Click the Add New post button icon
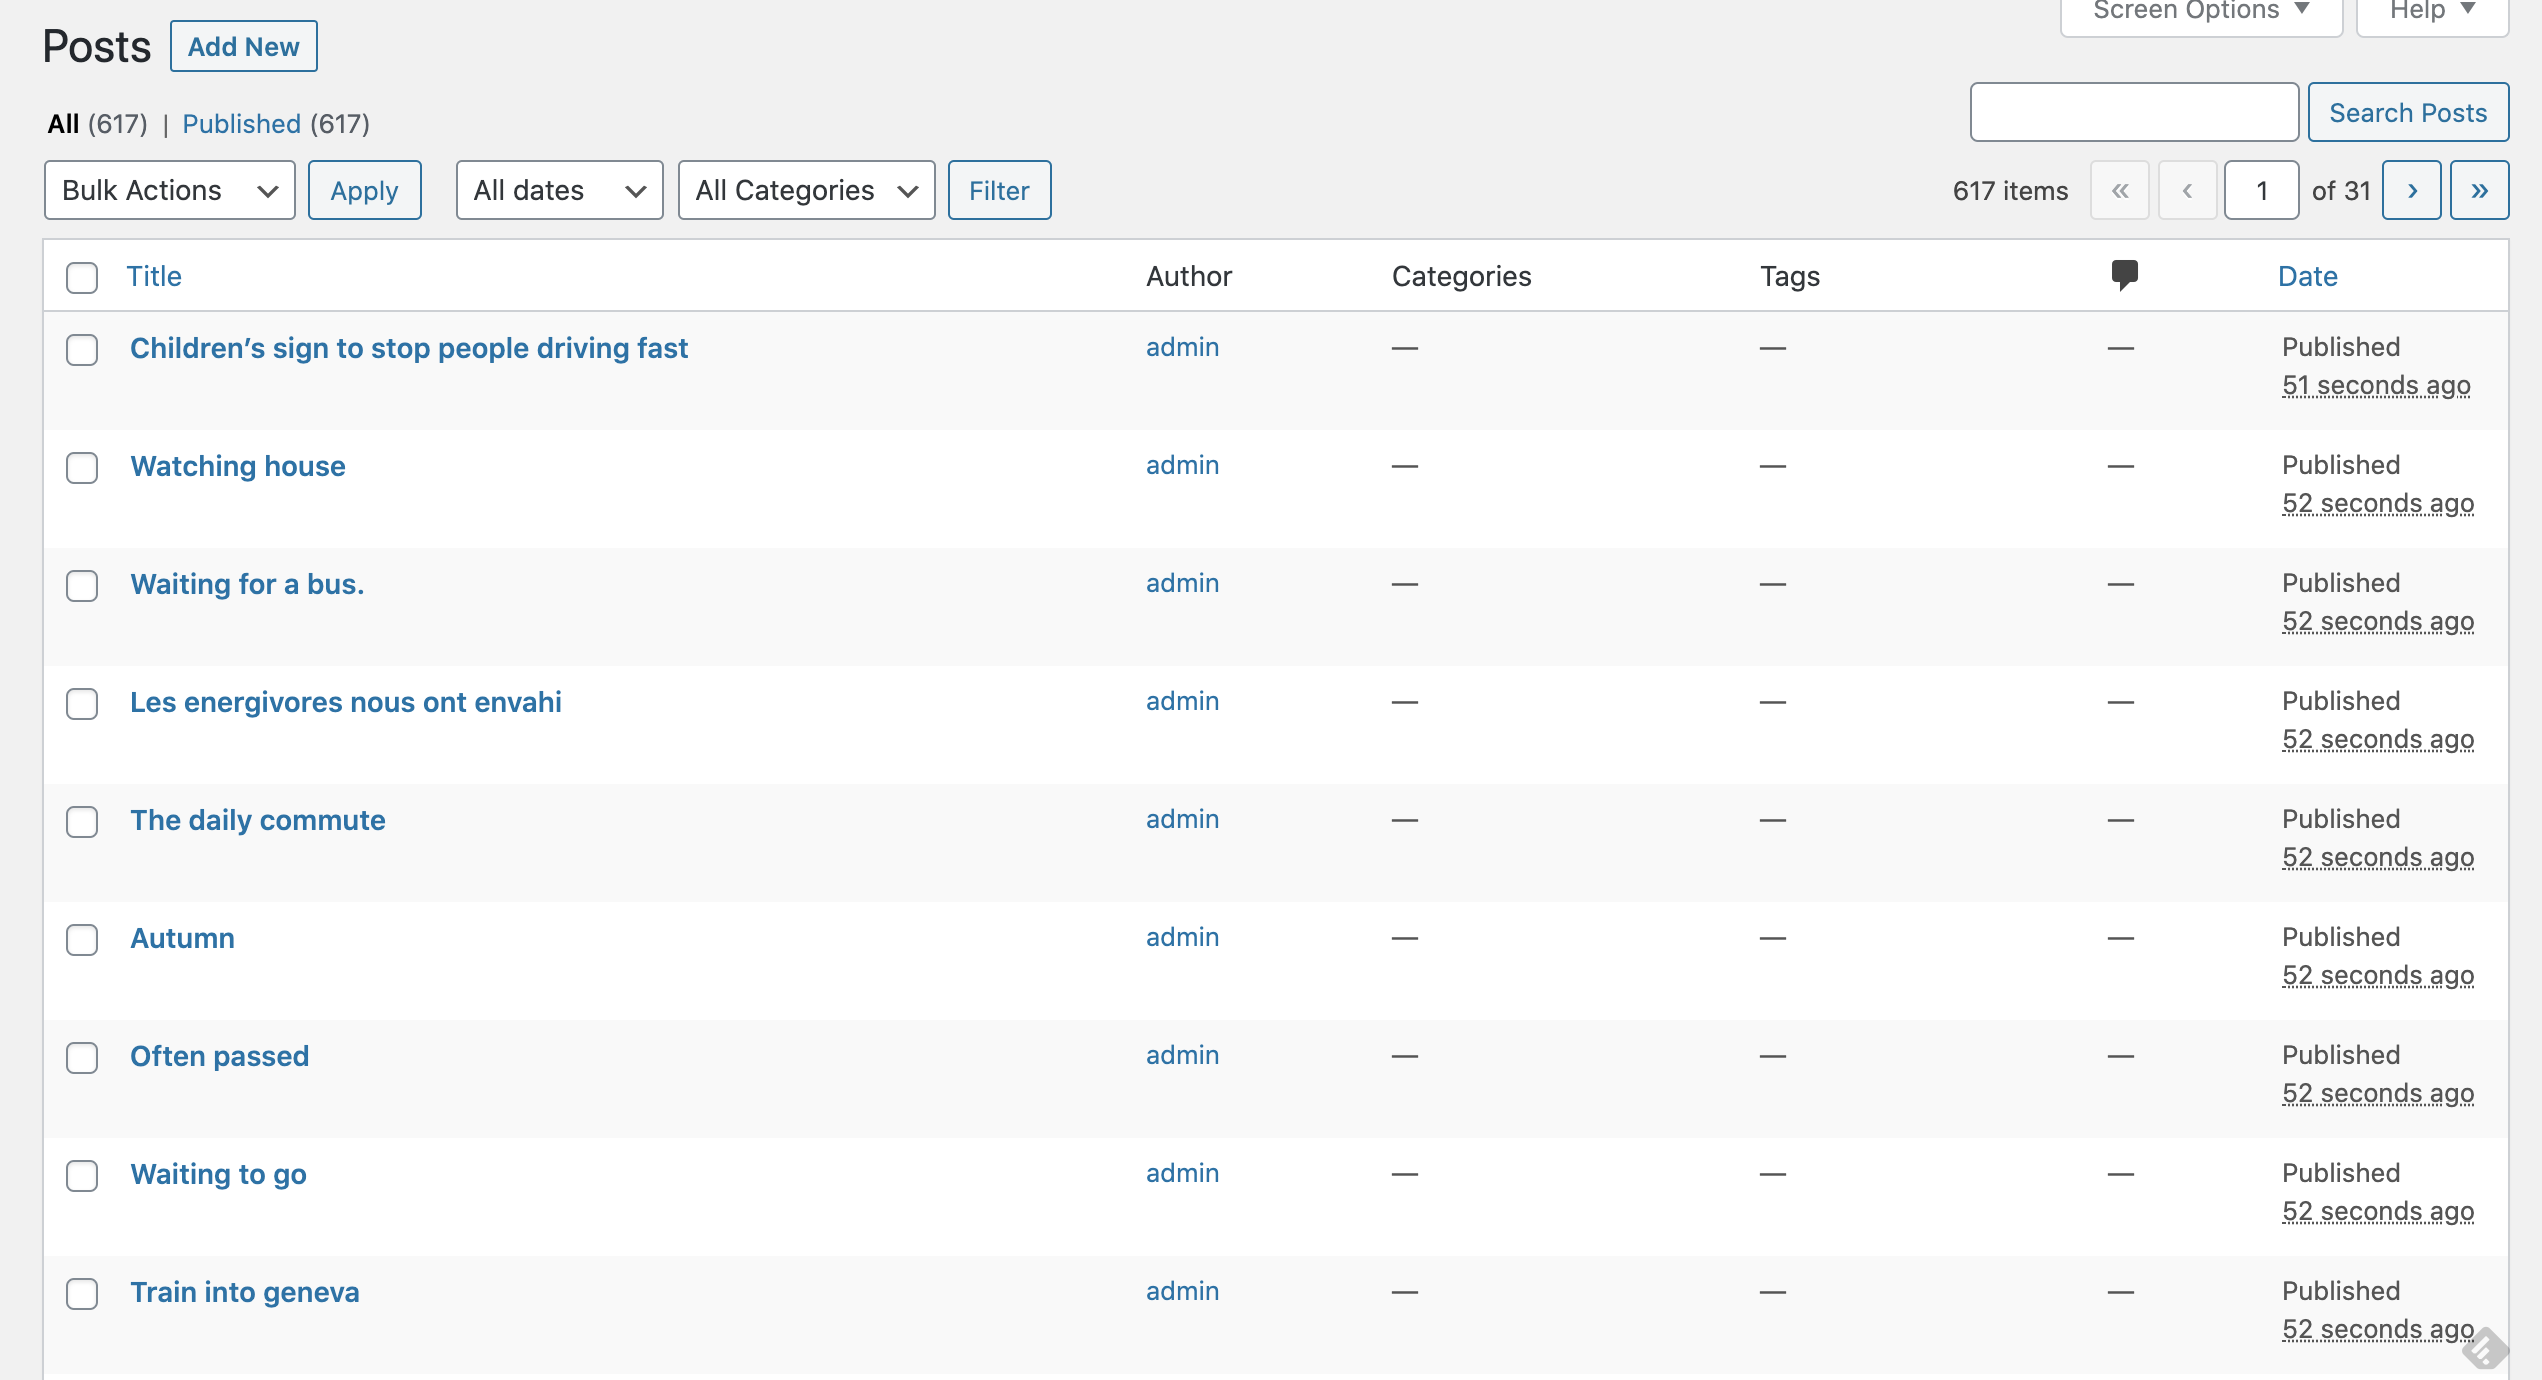 coord(243,46)
